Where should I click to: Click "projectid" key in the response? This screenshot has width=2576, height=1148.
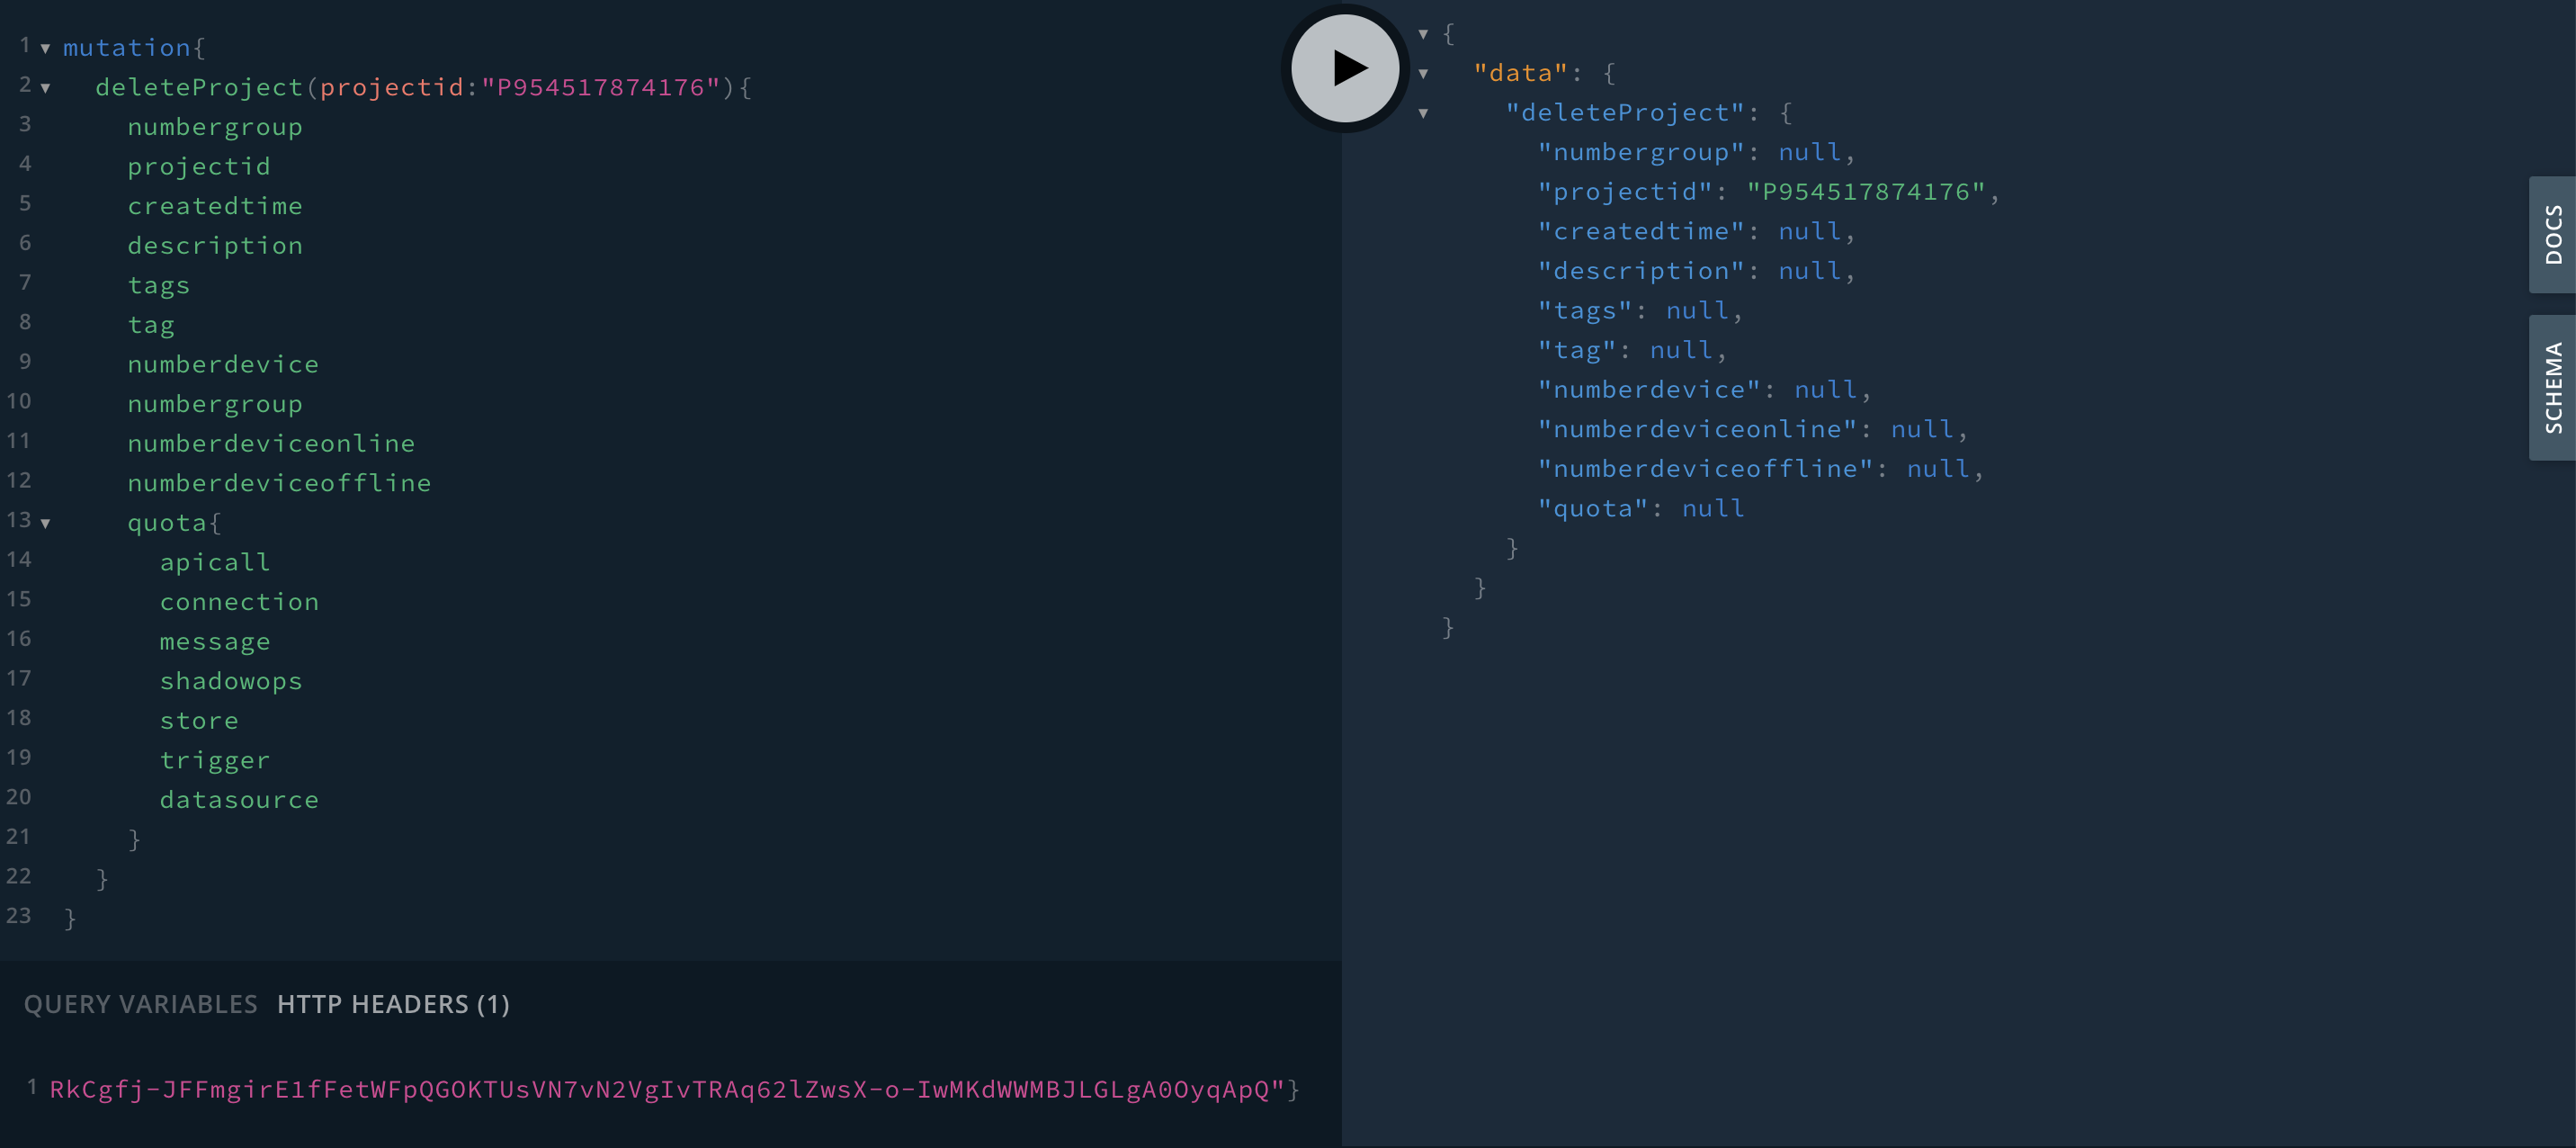[1625, 192]
